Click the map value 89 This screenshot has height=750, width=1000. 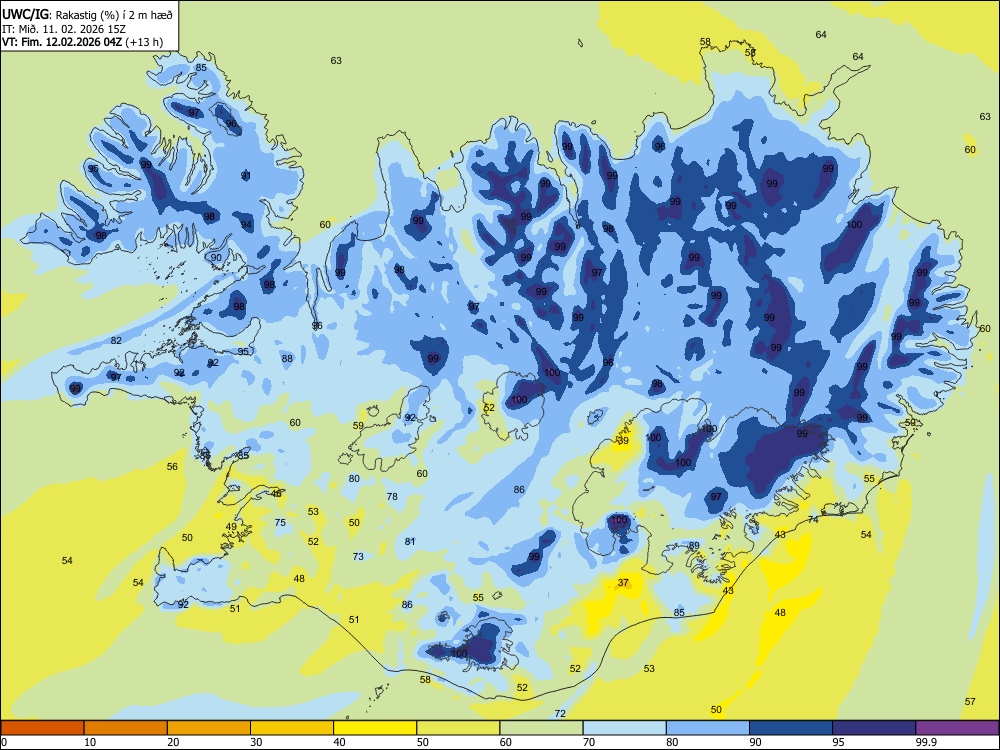click(x=695, y=545)
